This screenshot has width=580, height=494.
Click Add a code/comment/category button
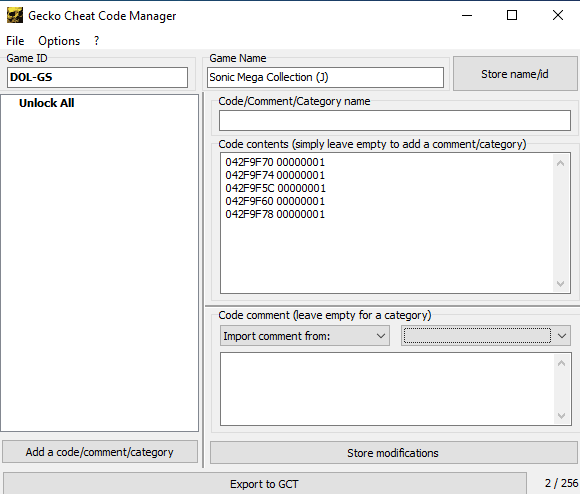point(100,452)
